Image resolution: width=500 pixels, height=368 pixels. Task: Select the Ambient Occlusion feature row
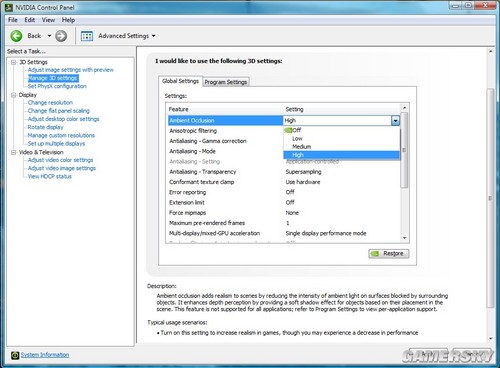point(225,121)
